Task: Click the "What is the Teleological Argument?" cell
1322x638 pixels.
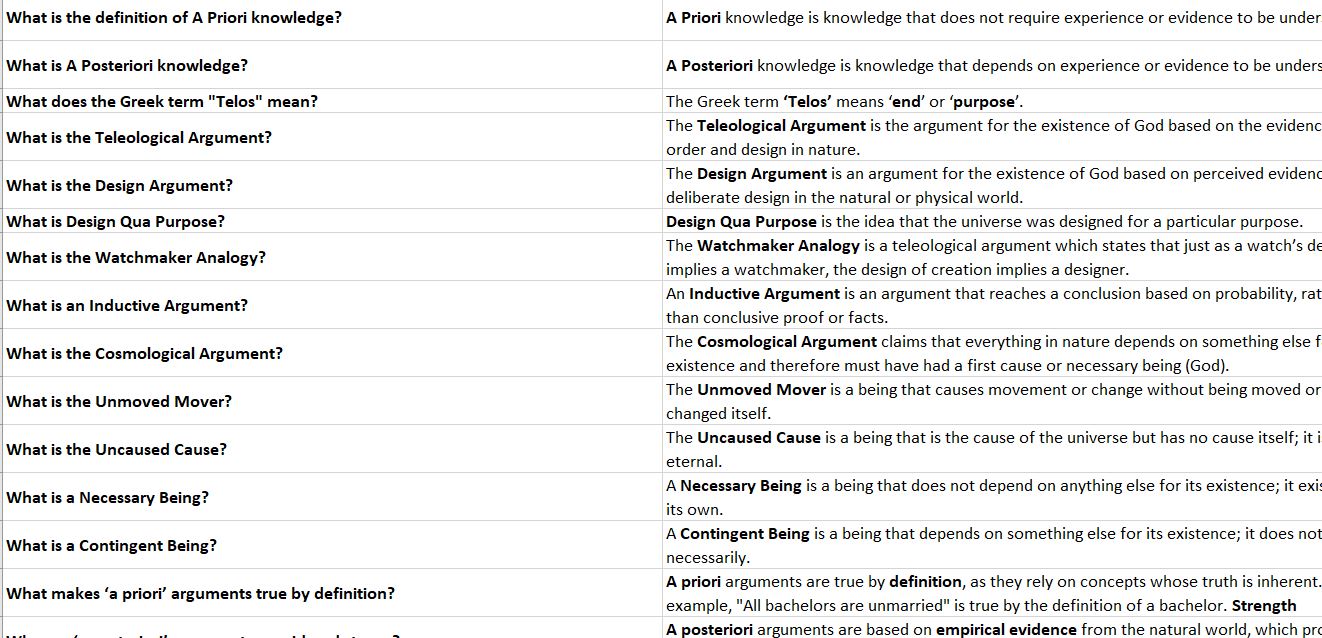Action: (139, 138)
